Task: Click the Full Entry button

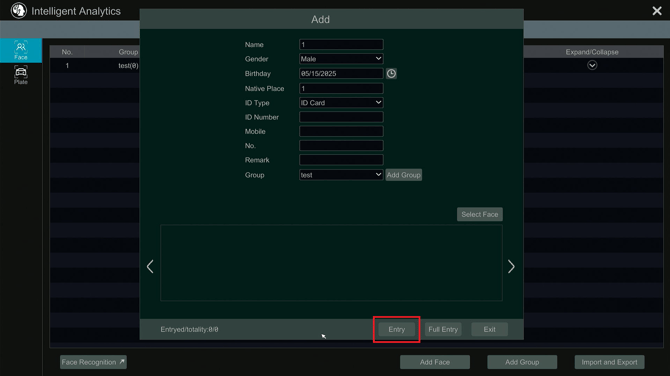Action: coord(443,329)
